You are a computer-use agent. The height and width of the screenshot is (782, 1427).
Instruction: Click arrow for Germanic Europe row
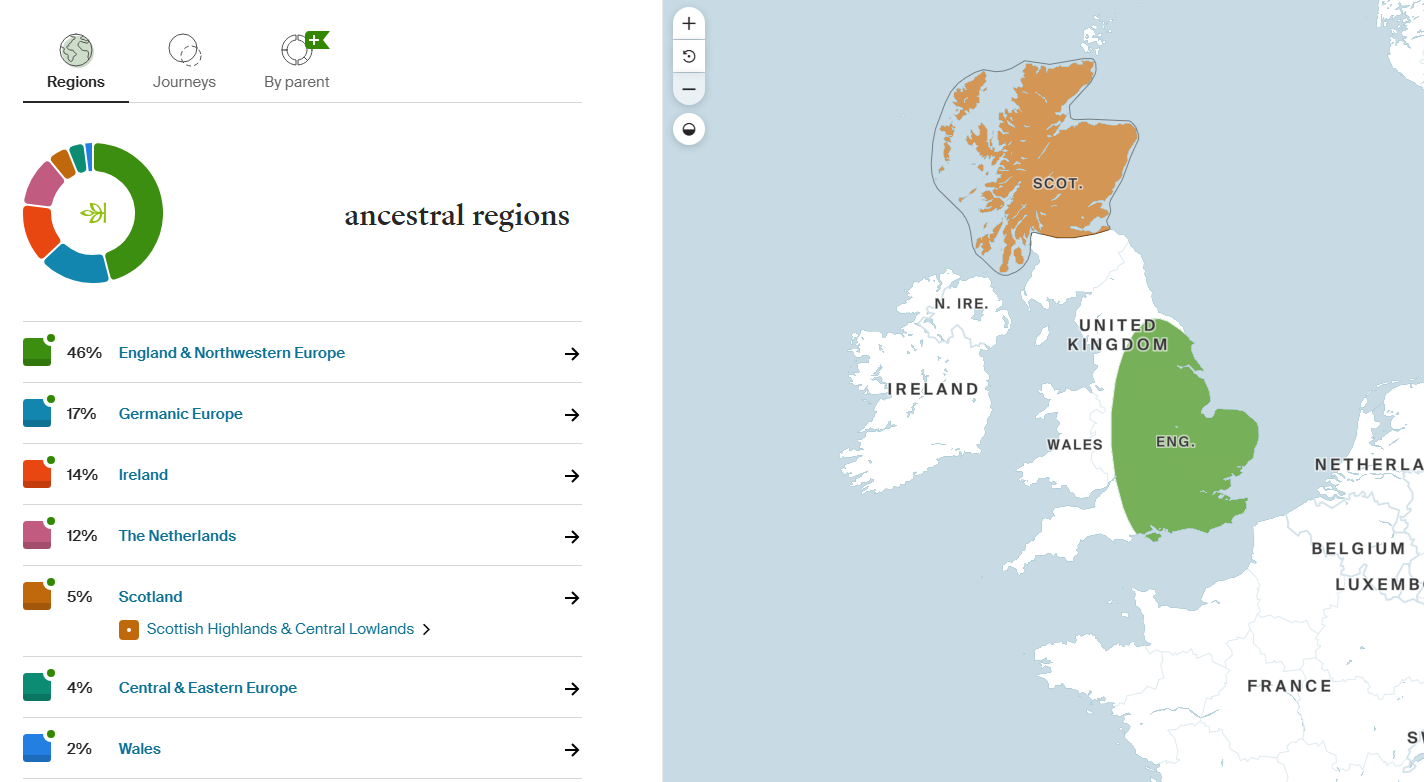(x=572, y=415)
